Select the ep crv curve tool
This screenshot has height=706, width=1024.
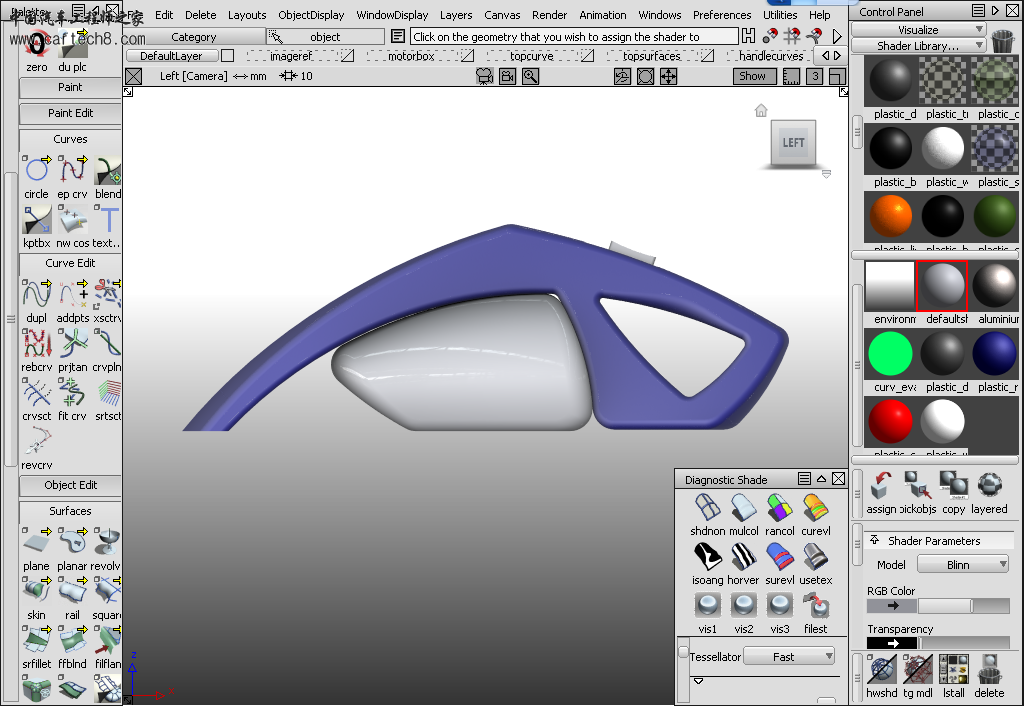(x=72, y=170)
